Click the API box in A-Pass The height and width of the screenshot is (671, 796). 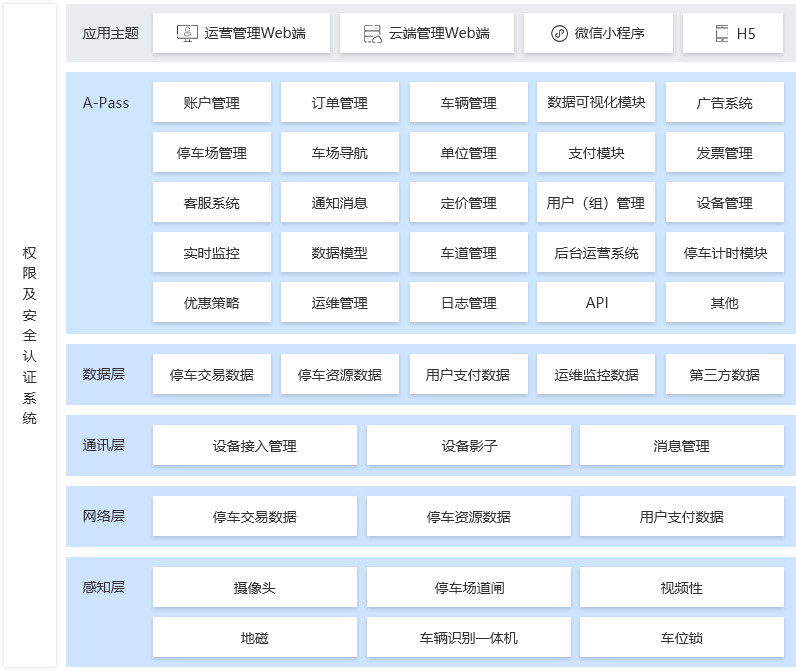596,303
